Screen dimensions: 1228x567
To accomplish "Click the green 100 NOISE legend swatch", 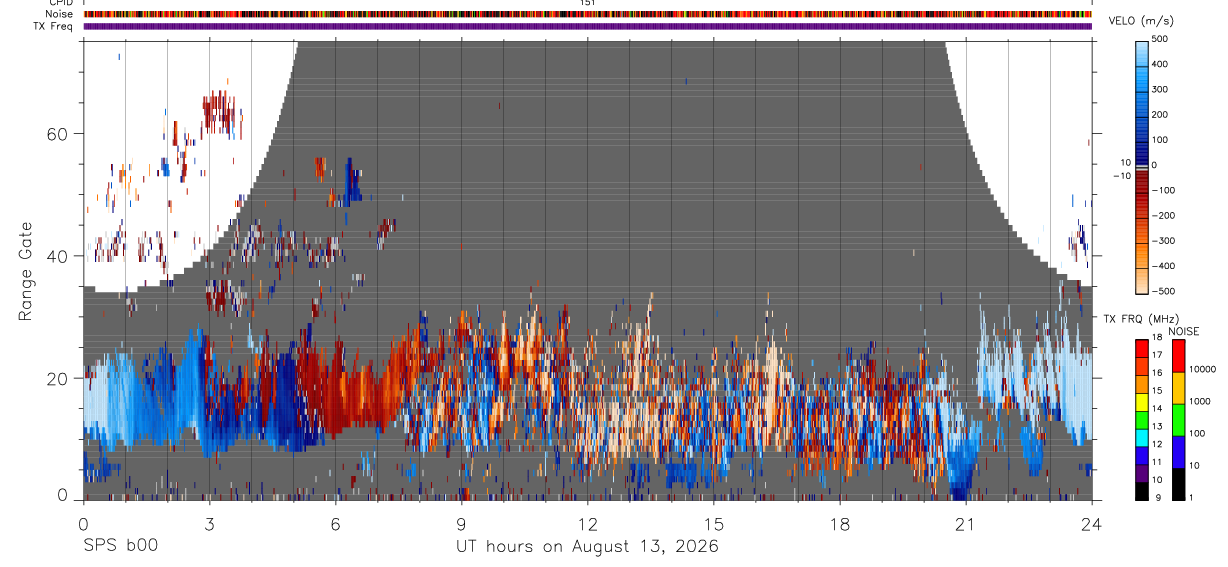I will click(x=1177, y=420).
